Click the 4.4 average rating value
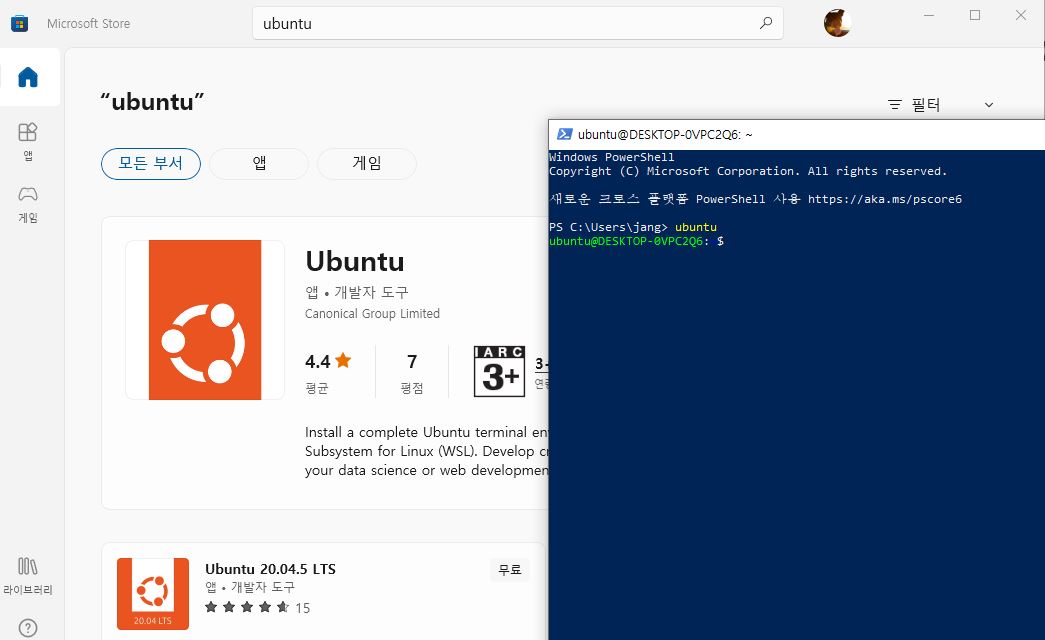The width and height of the screenshot is (1045, 640). 317,361
